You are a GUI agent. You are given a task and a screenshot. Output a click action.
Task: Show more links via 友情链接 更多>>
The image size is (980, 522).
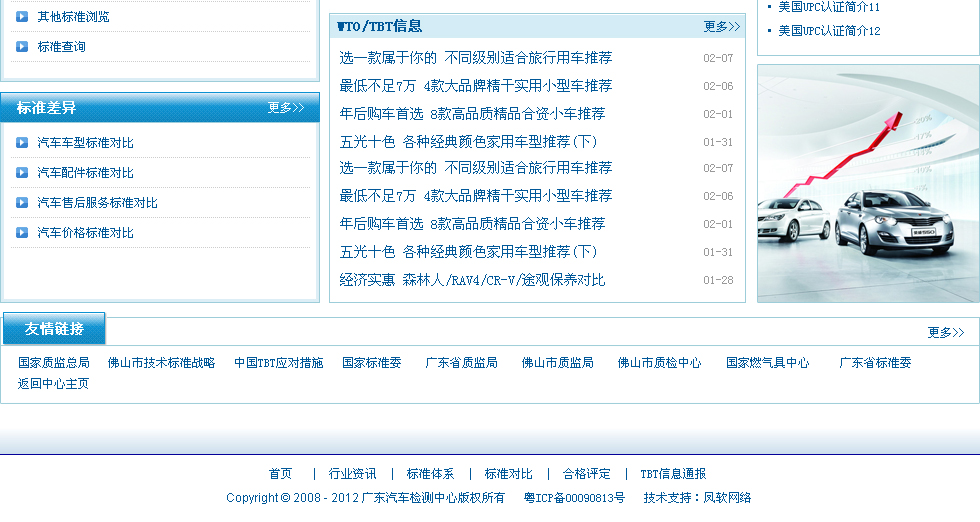click(946, 333)
